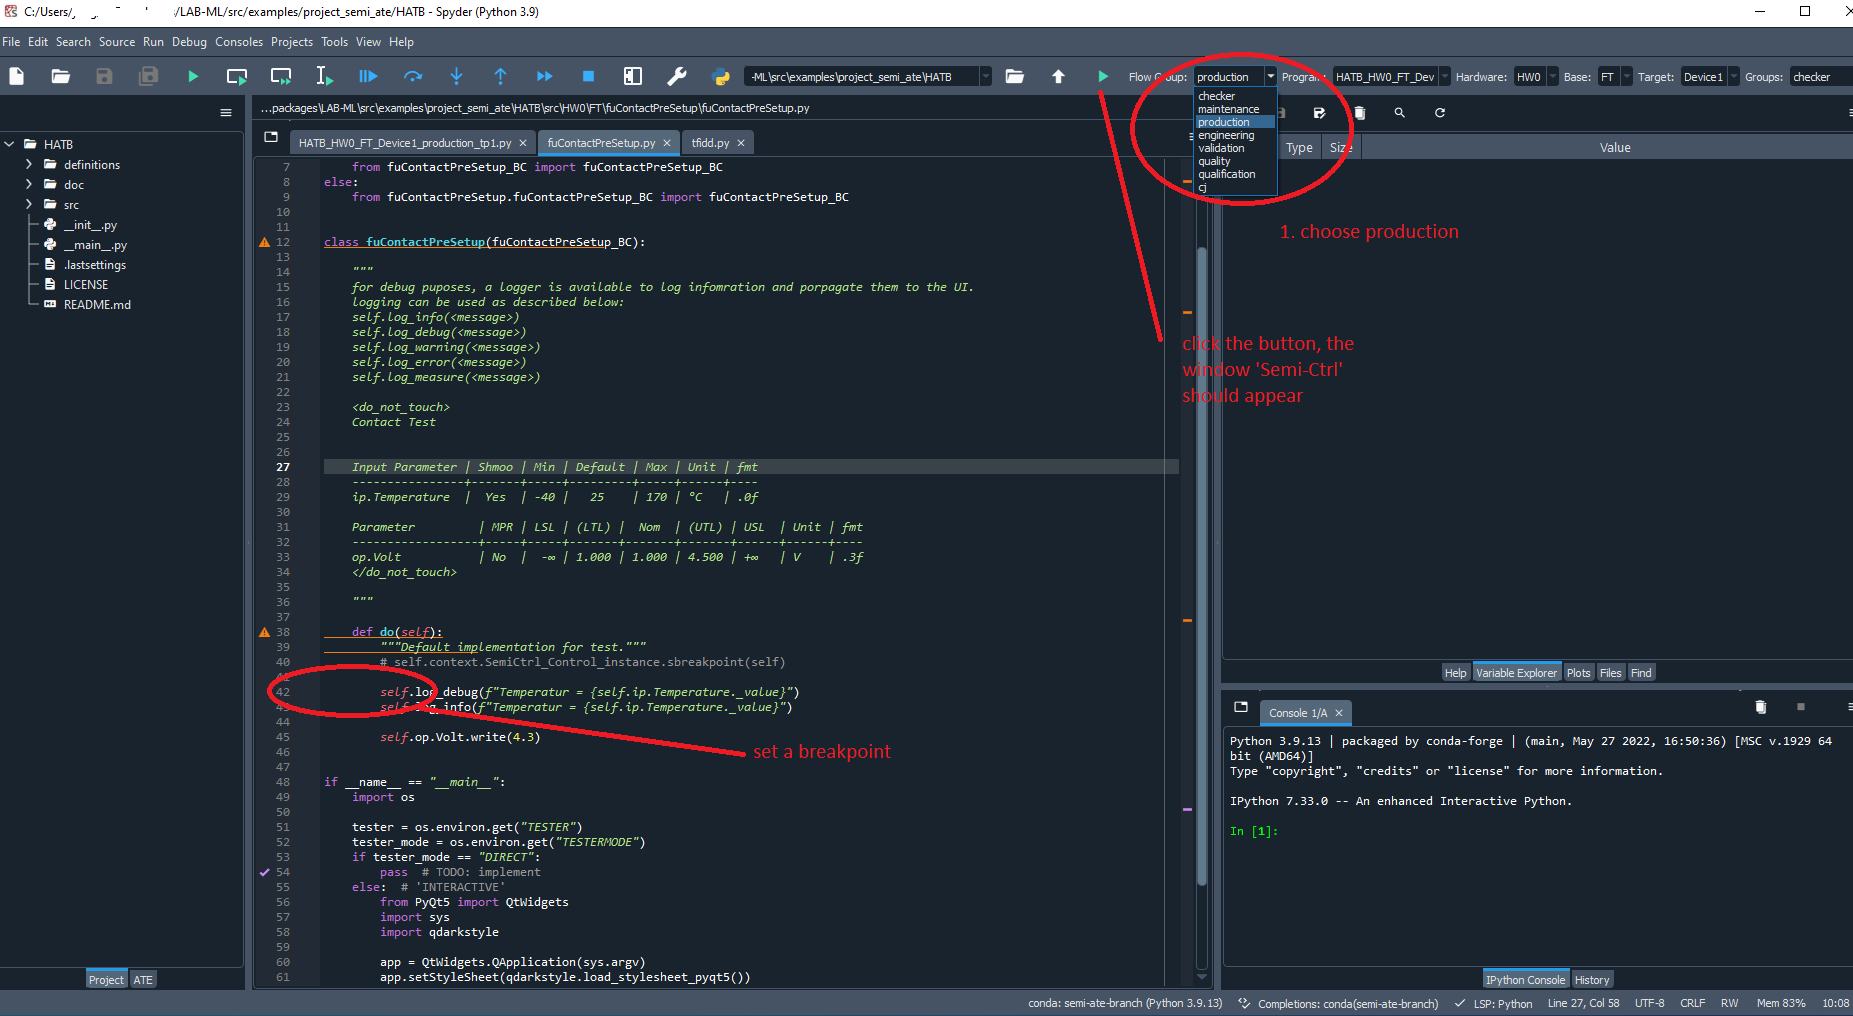Open the ATE tab in the left pane
1853x1016 pixels.
143,980
